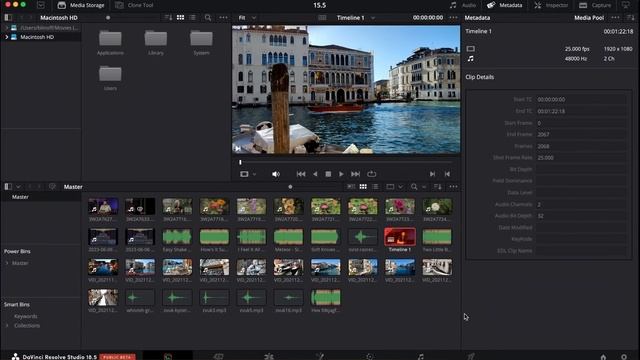Open the viewer mode dropdown below preview
Image resolution: width=640 pixels, height=360 pixels.
pyautogui.click(x=248, y=174)
